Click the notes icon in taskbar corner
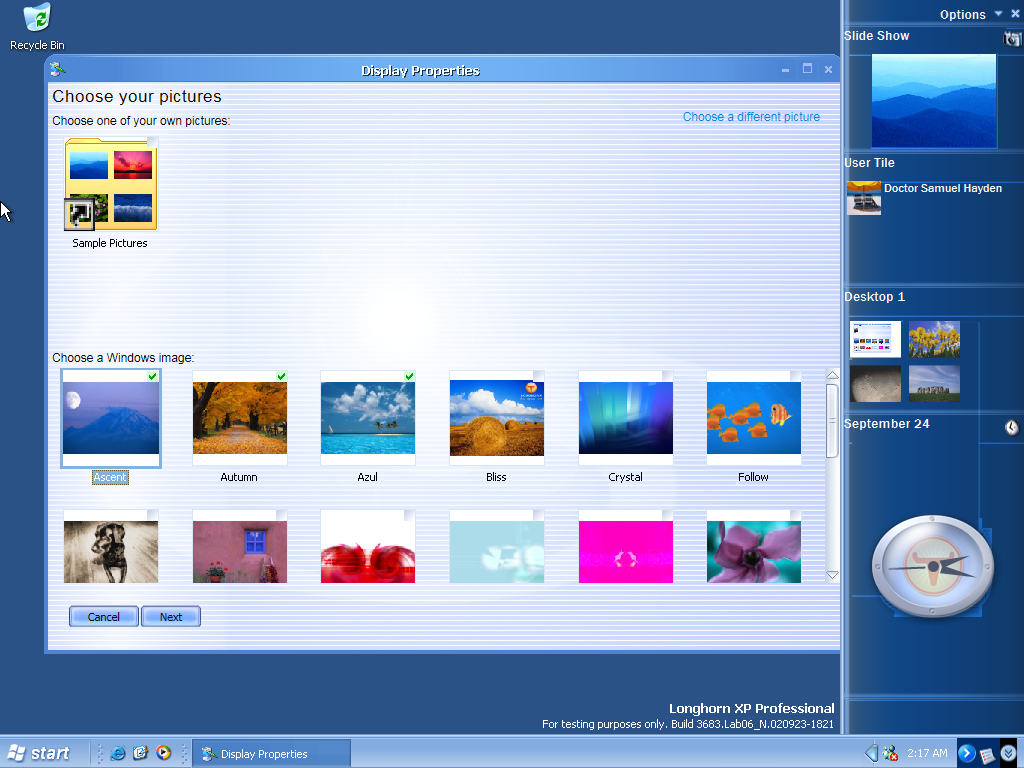 [x=987, y=754]
